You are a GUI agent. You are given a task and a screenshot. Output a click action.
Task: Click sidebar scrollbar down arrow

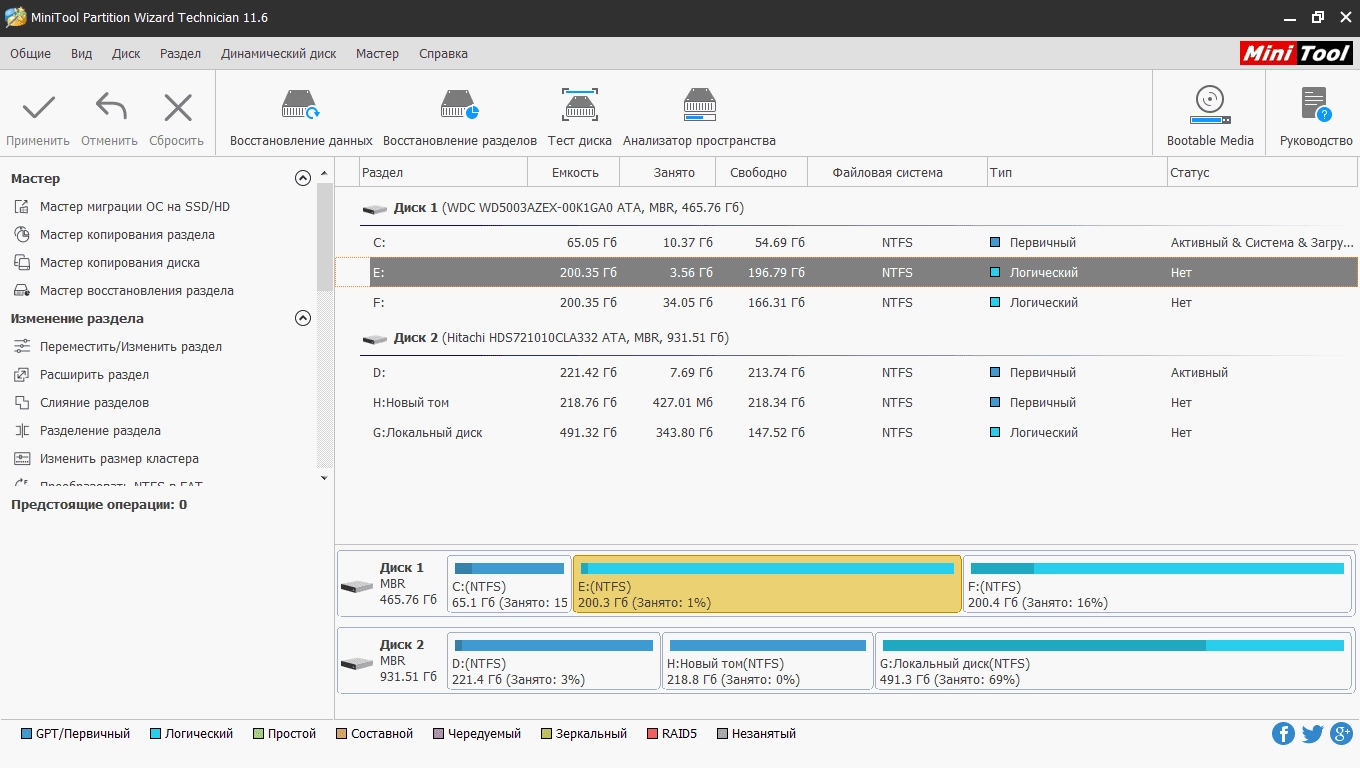(324, 478)
